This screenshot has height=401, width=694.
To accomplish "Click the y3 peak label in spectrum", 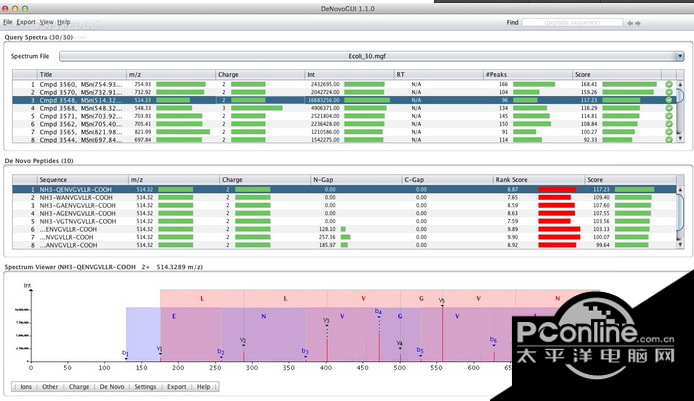I will (326, 320).
